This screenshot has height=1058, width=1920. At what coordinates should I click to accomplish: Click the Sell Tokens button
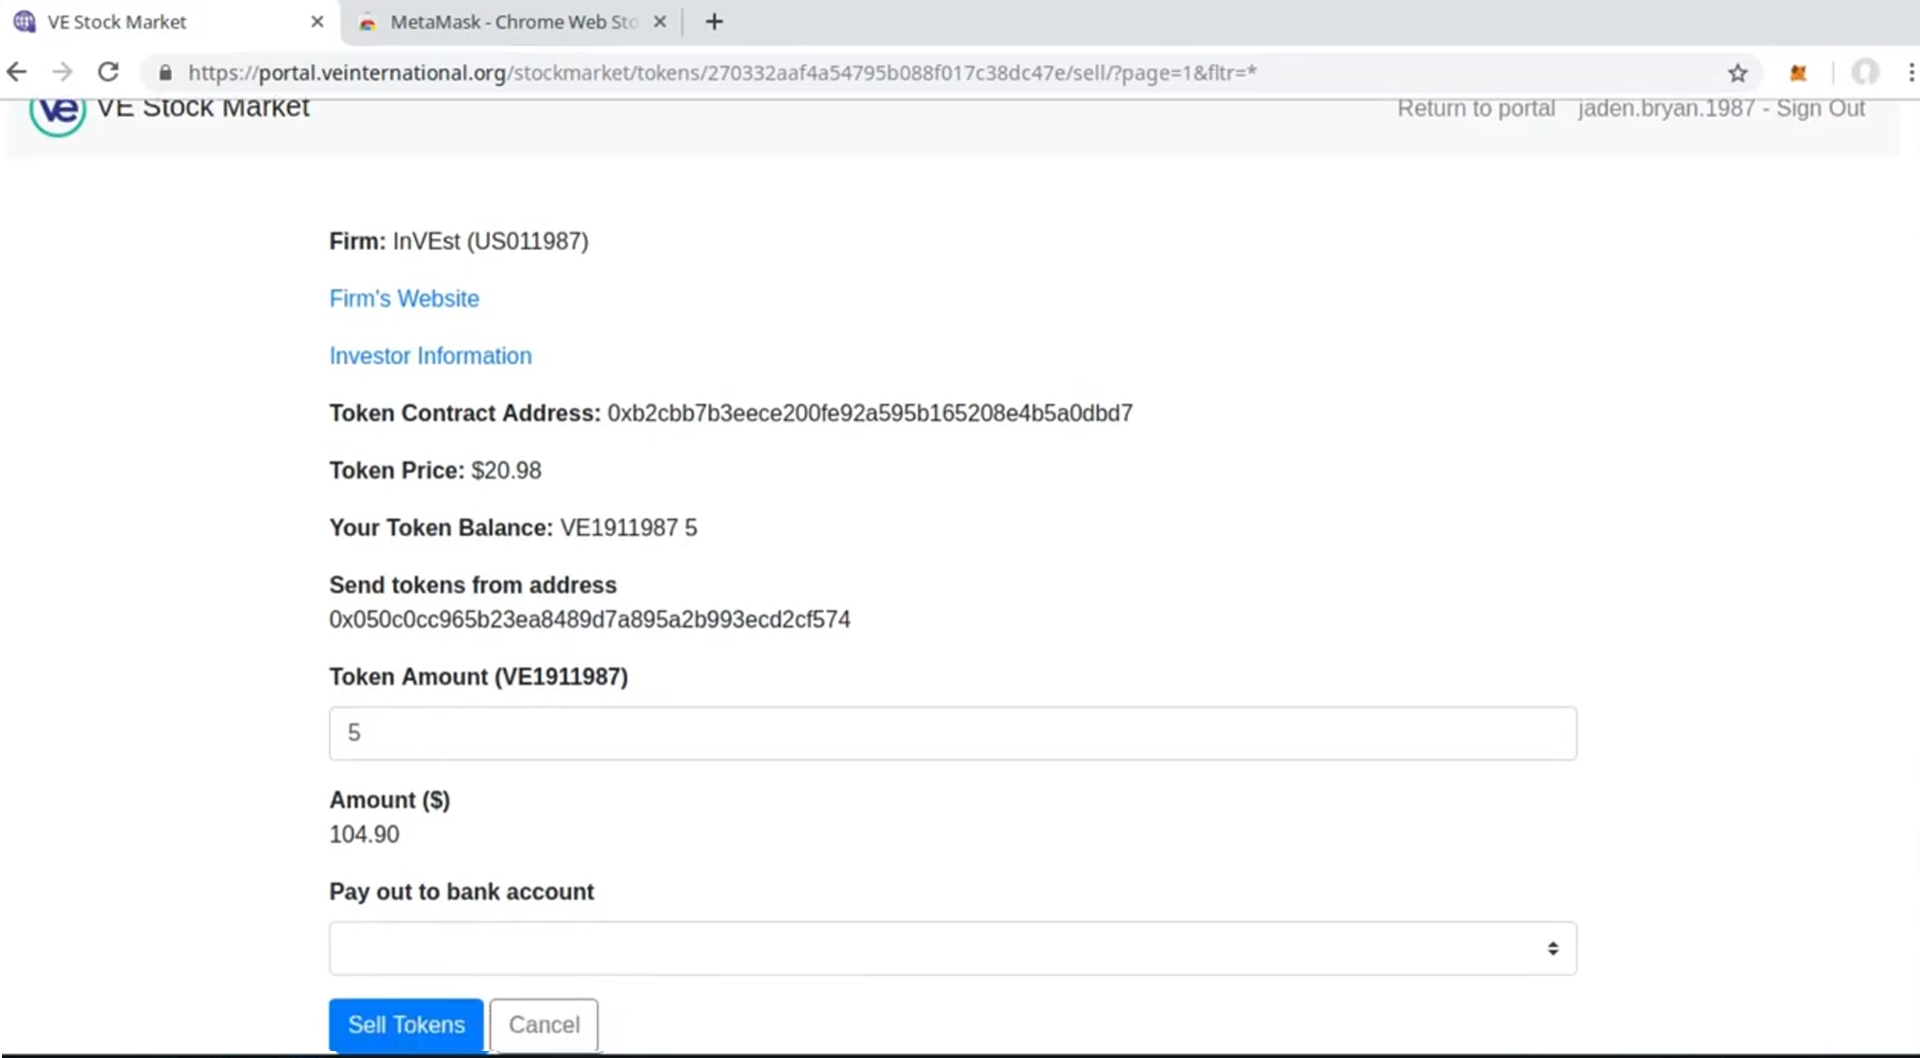(x=406, y=1025)
